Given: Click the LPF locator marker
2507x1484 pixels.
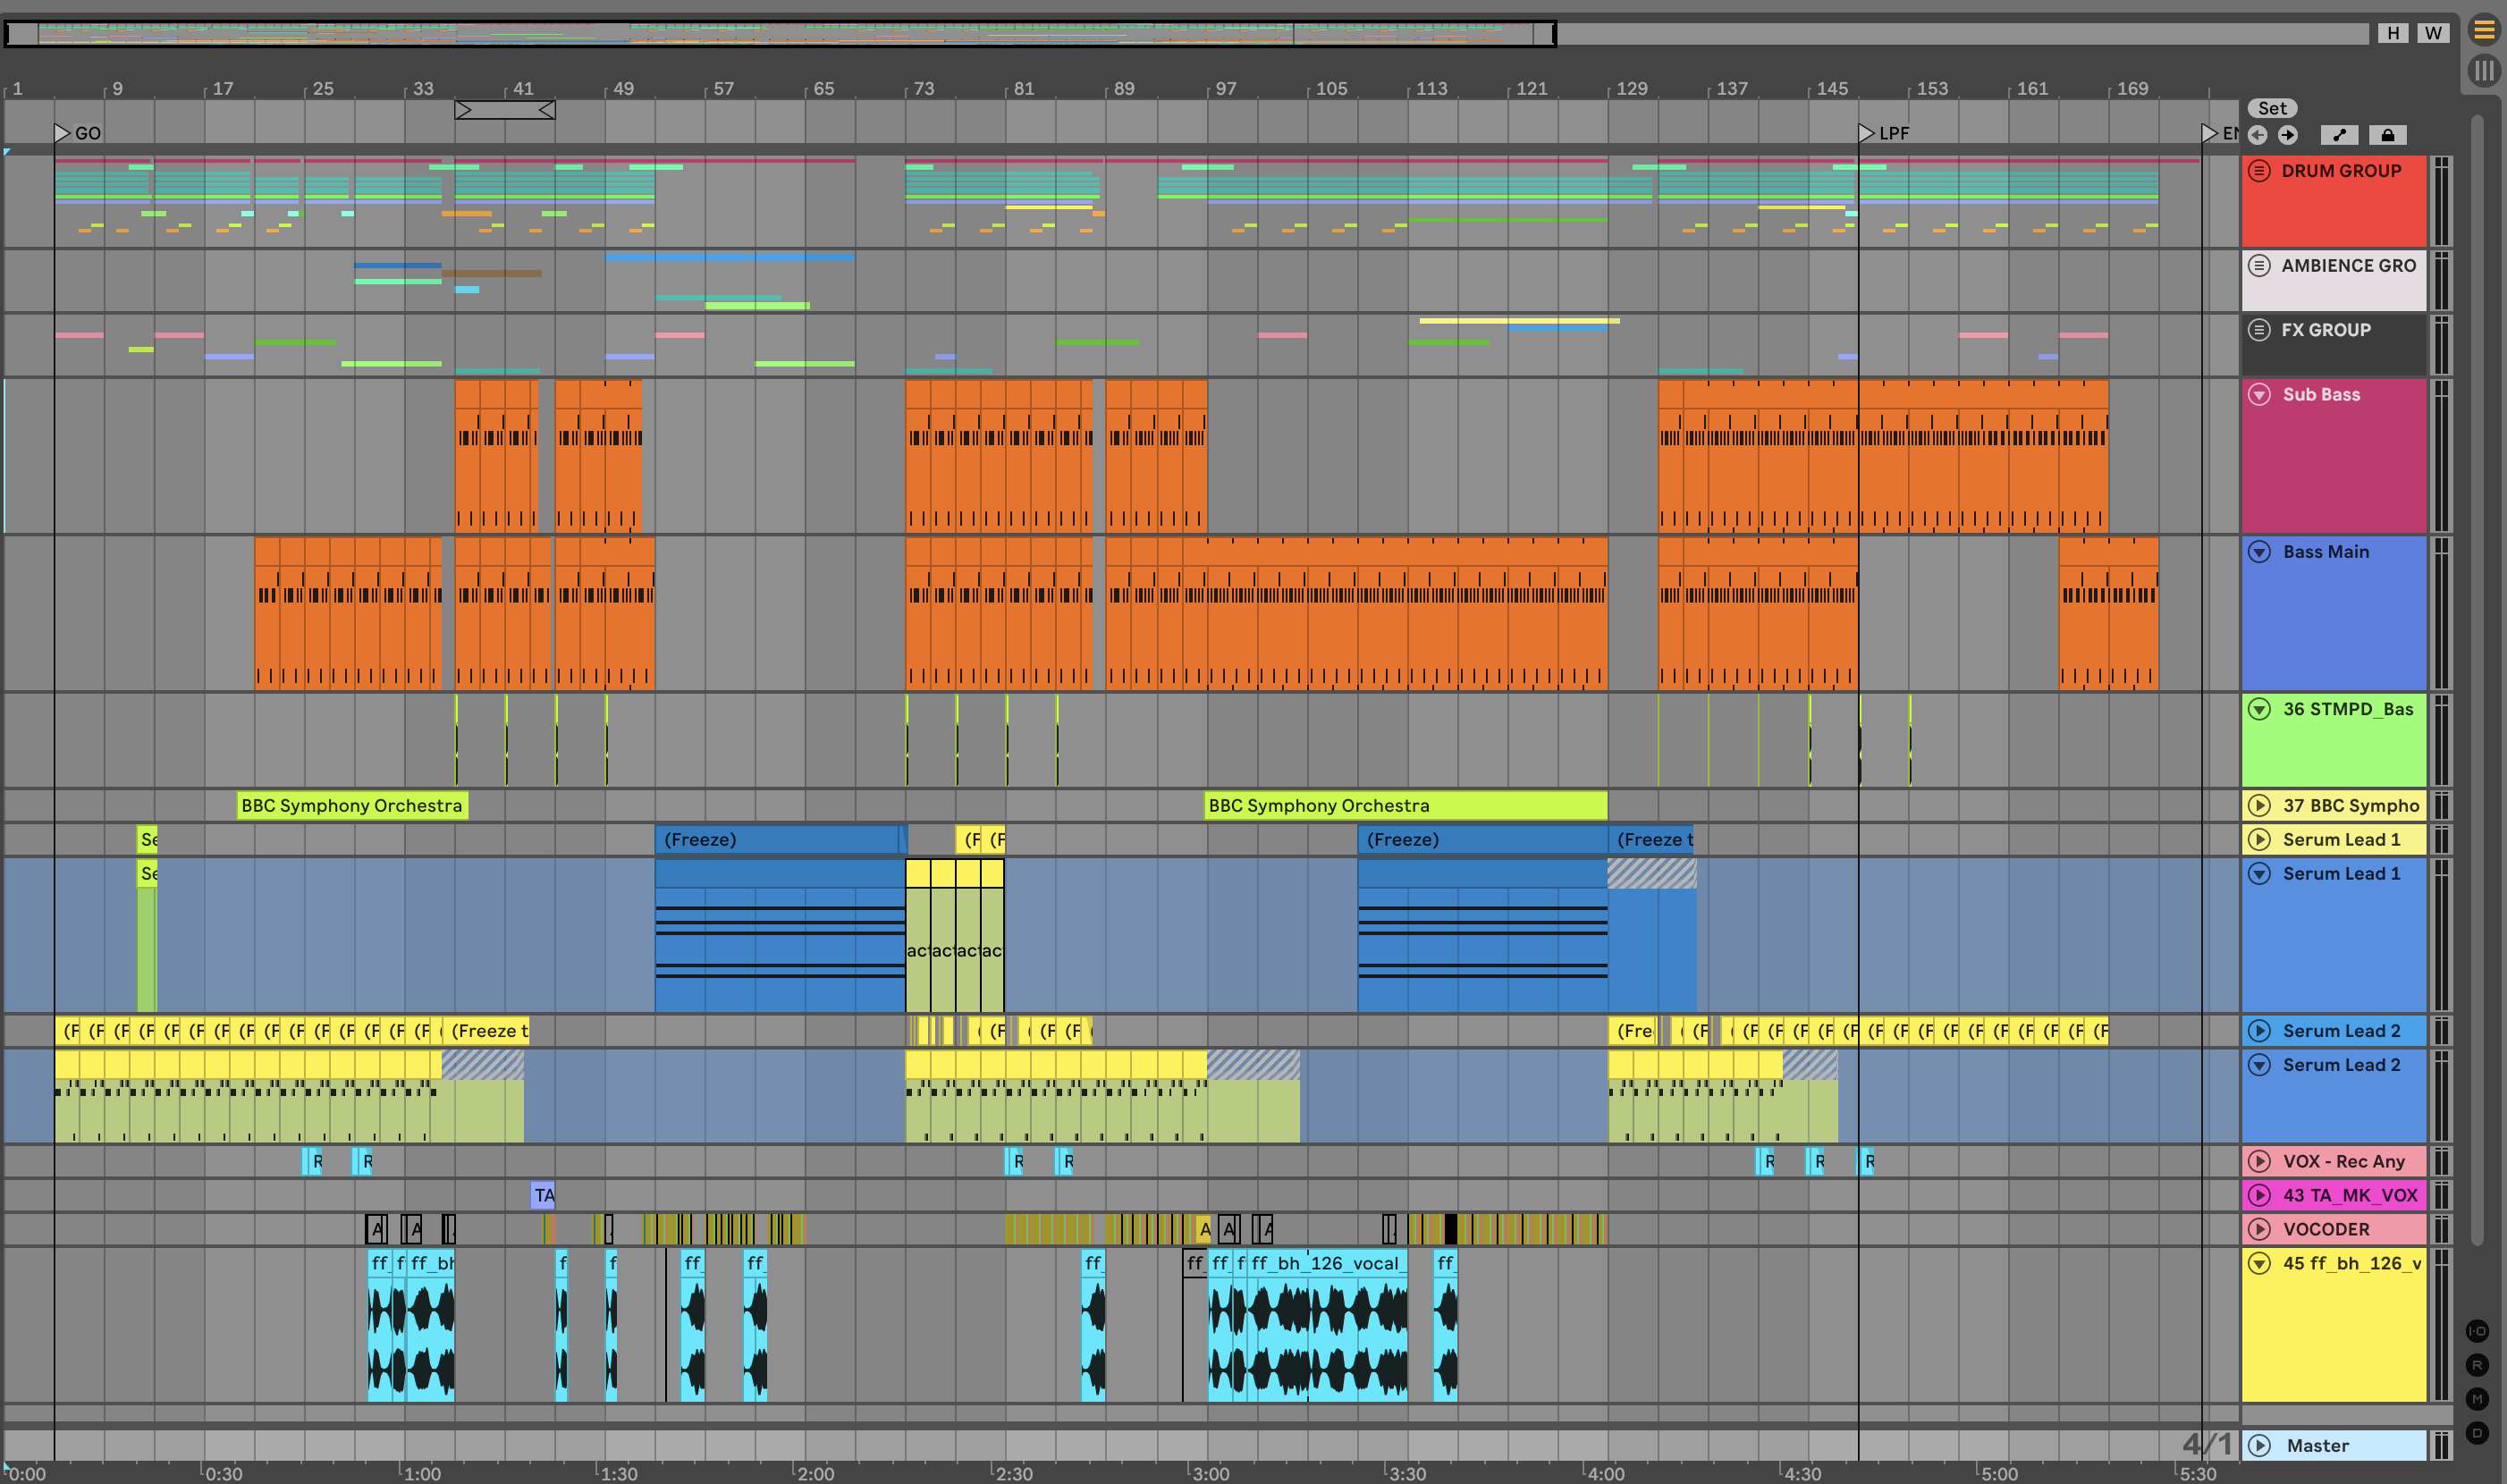Looking at the screenshot, I should [x=1866, y=133].
